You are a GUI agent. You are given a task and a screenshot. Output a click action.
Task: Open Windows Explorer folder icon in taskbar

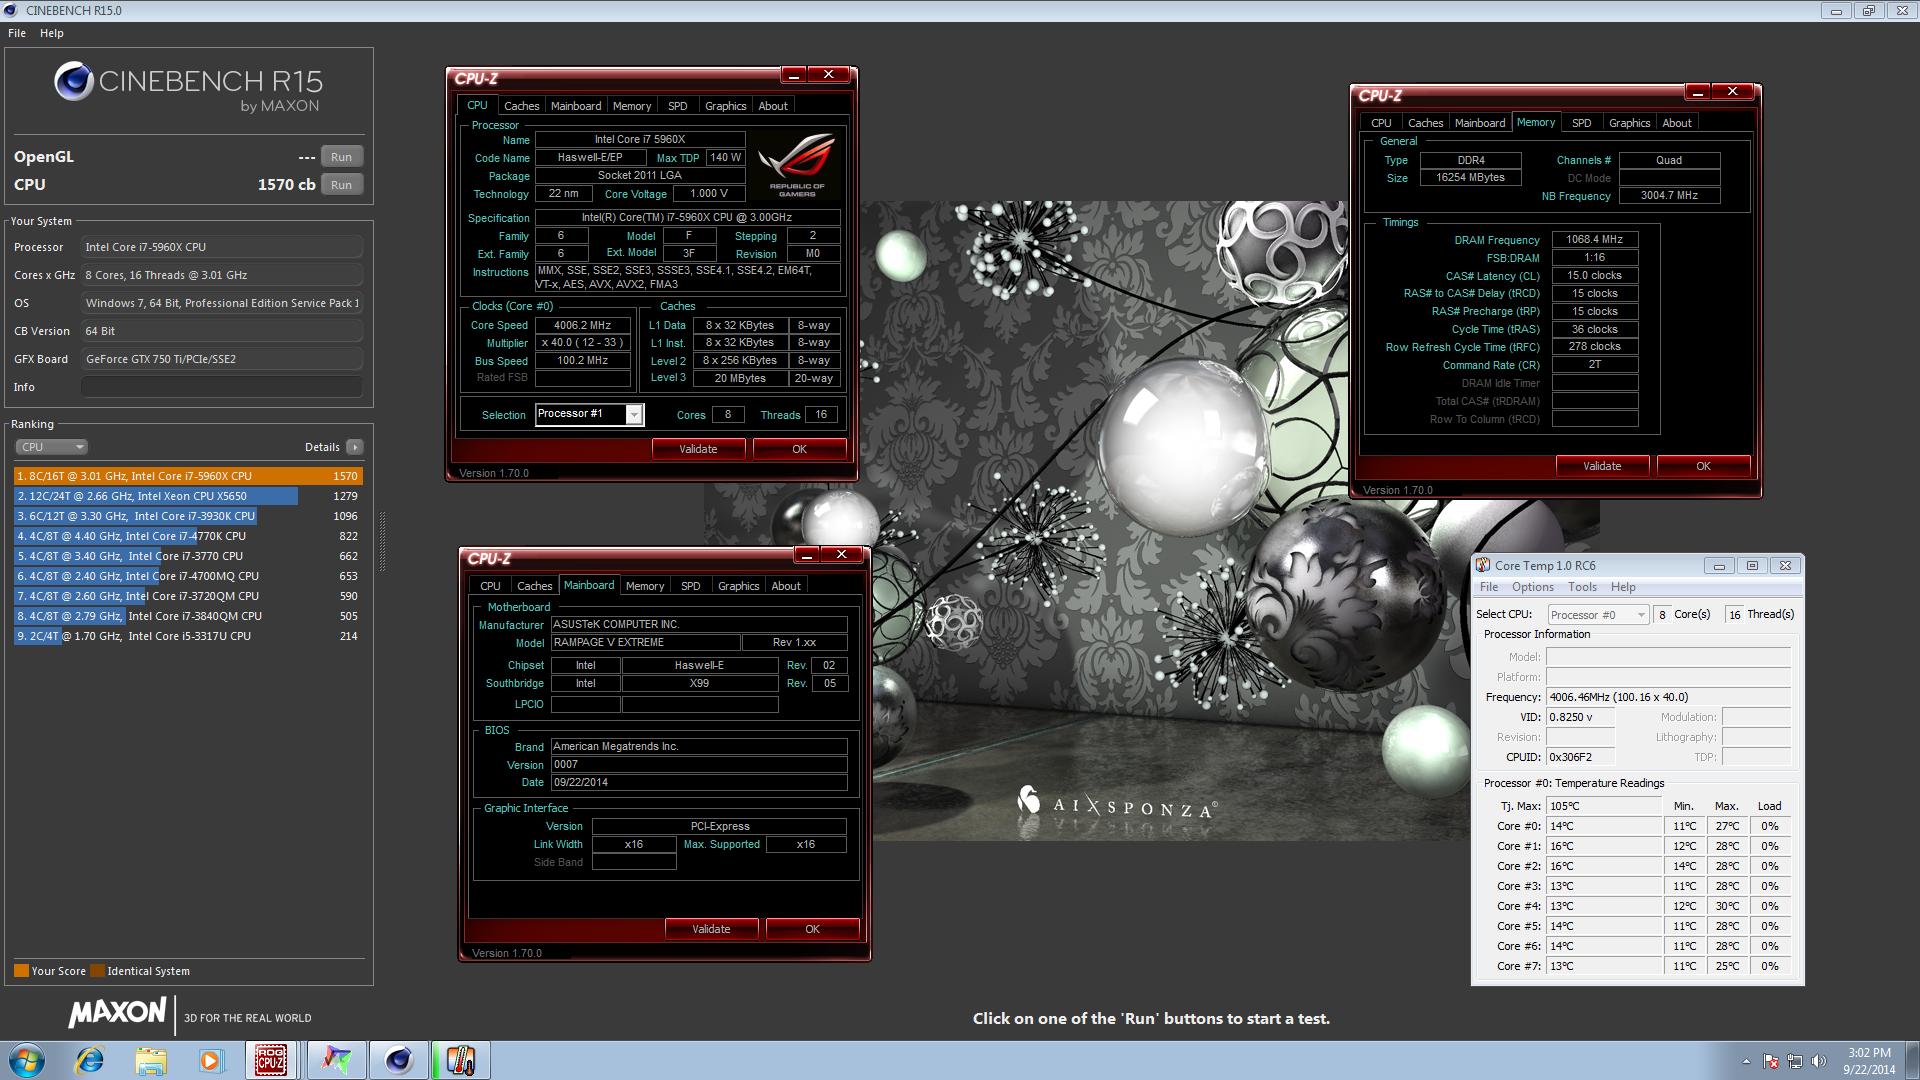point(151,1060)
